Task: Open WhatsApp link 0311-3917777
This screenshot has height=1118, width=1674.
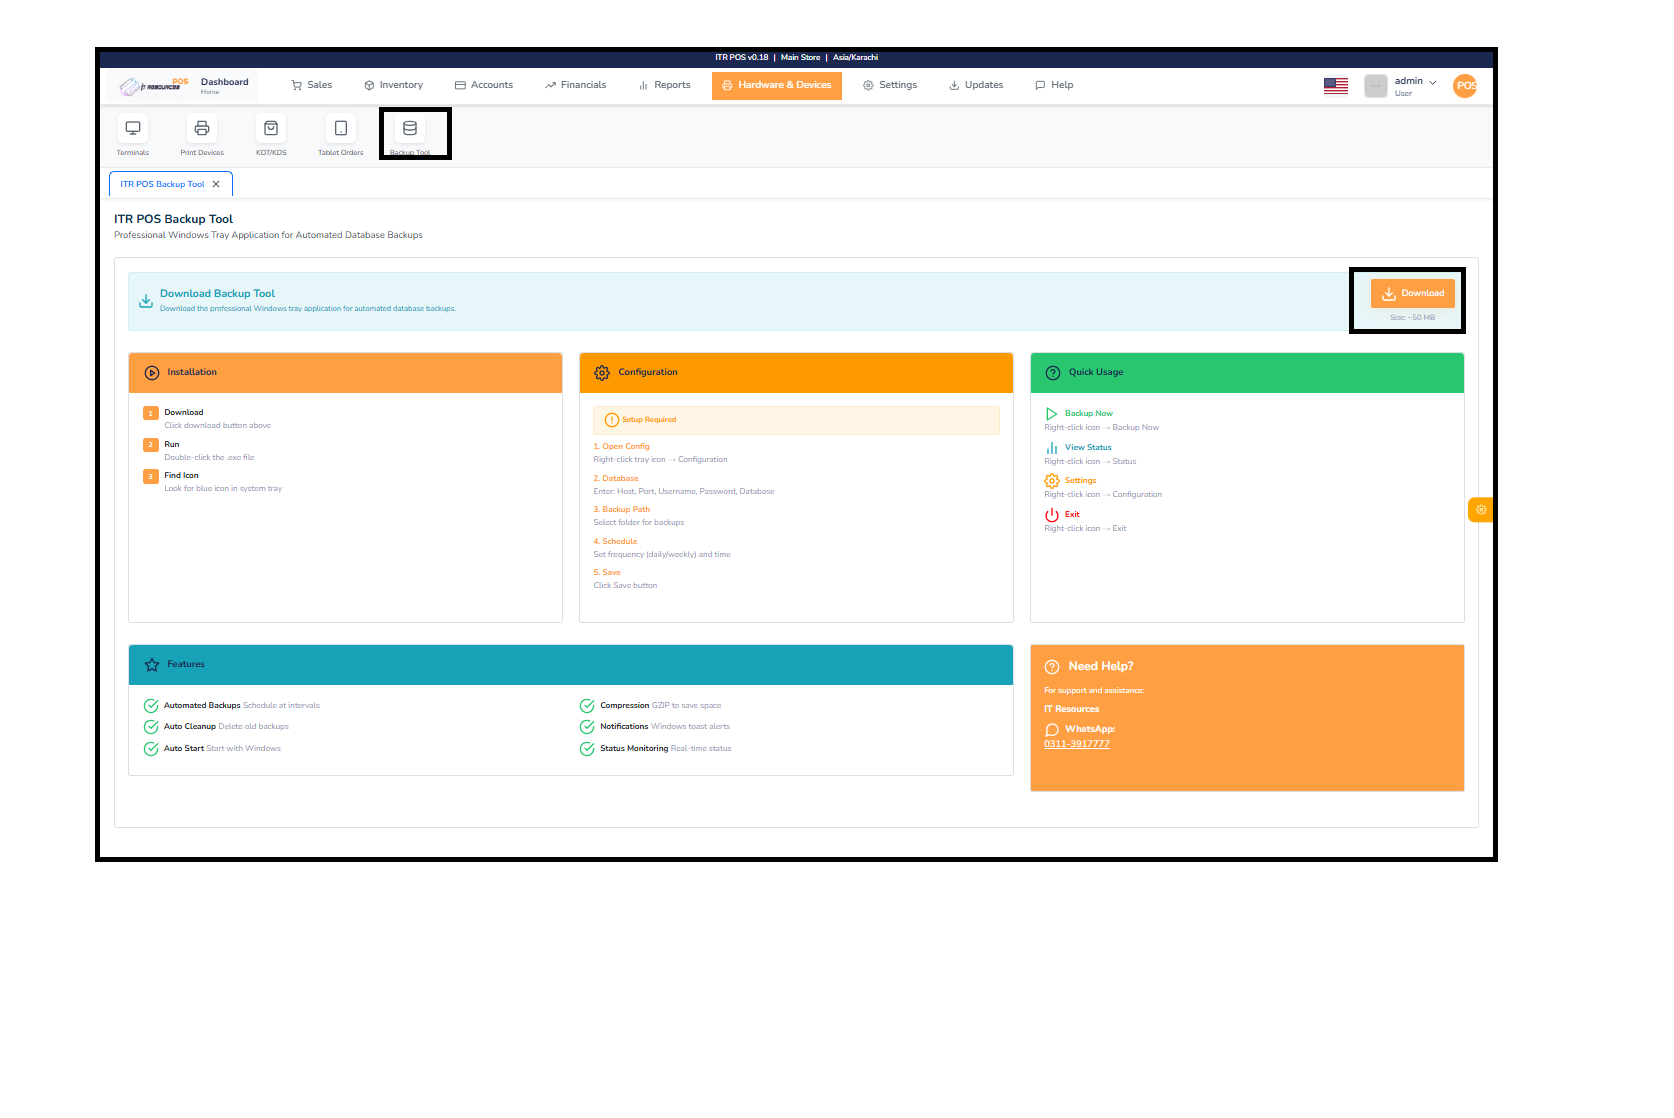Action: click(1076, 743)
